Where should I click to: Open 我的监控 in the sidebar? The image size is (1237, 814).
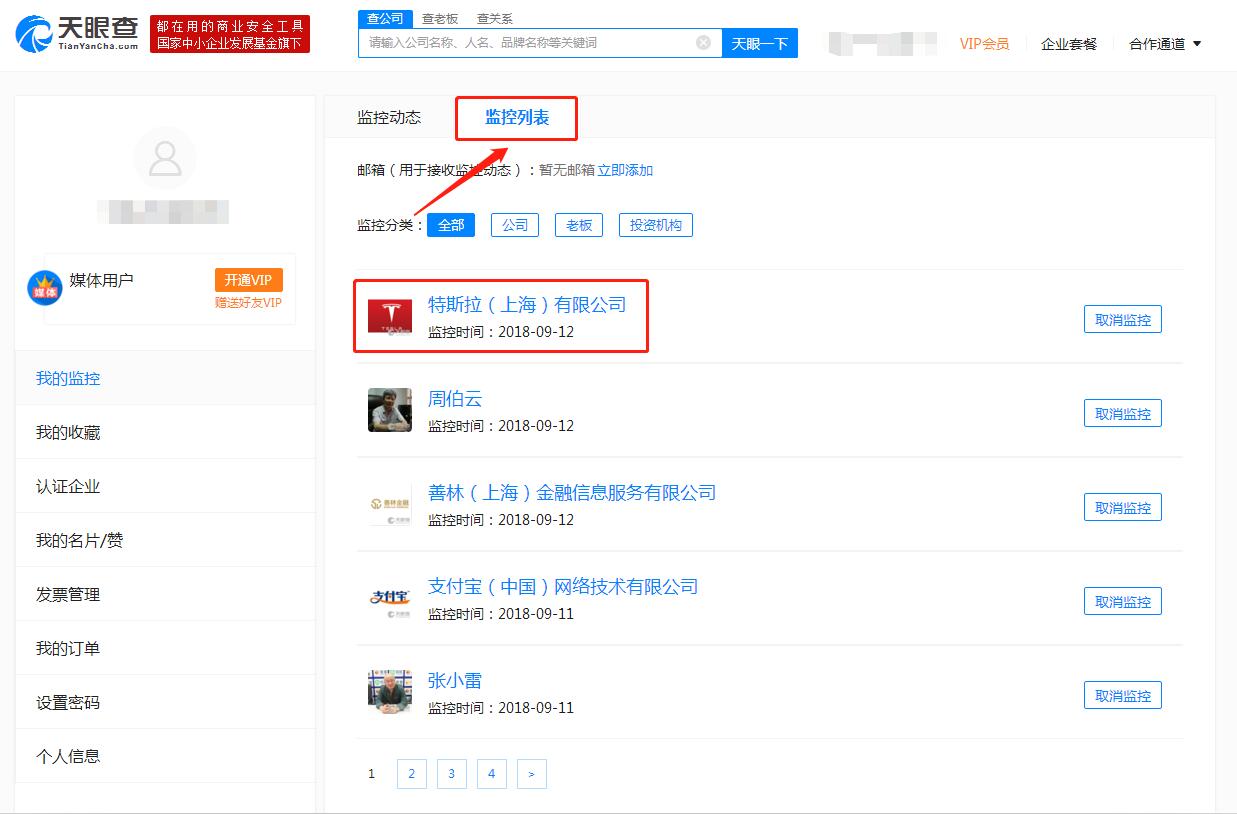click(165, 378)
